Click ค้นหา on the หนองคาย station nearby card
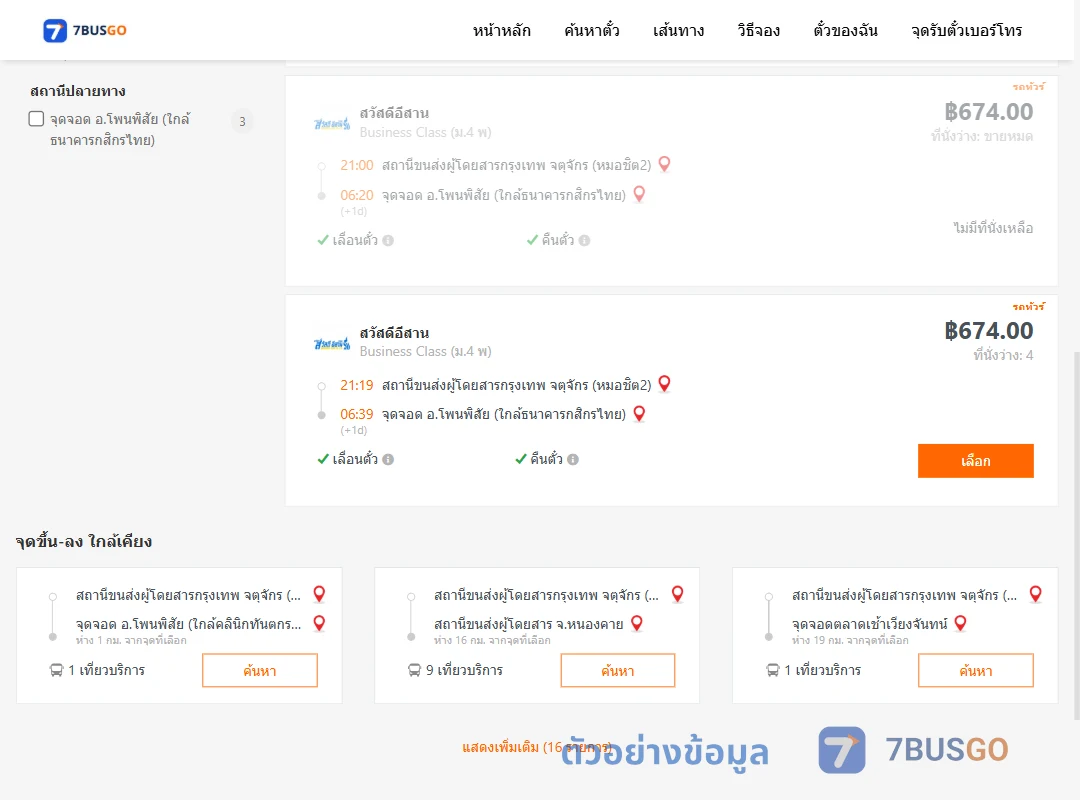Screen dimensions: 1080x800 (x=618, y=670)
